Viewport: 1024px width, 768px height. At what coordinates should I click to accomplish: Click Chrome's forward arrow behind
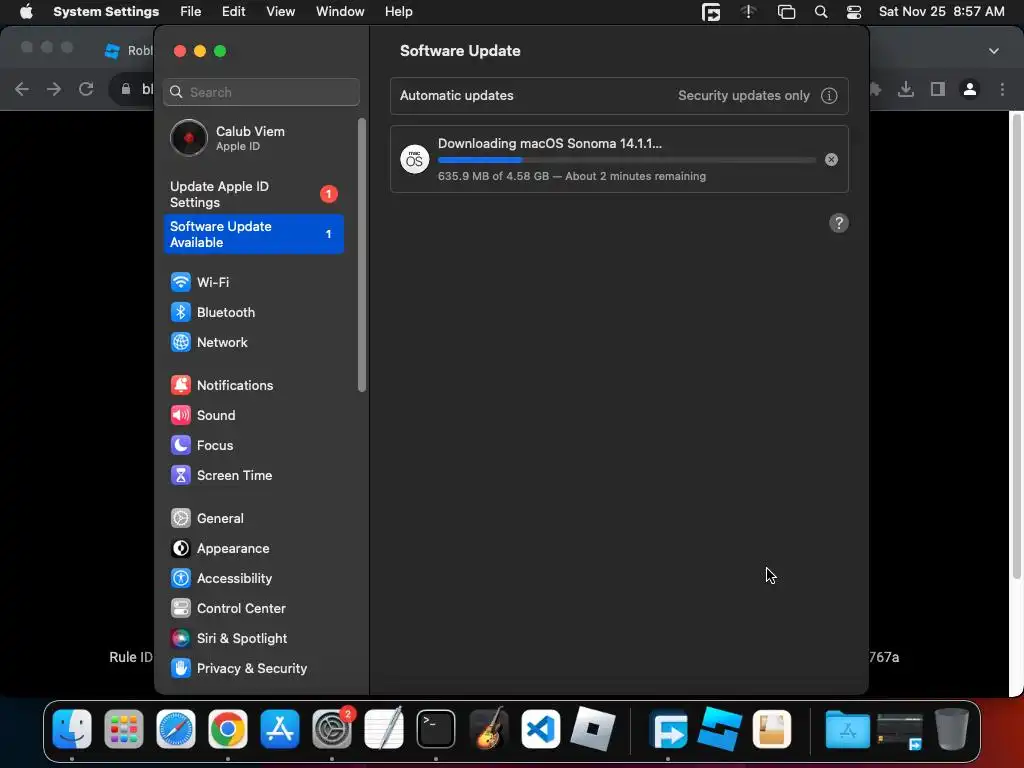[x=54, y=89]
